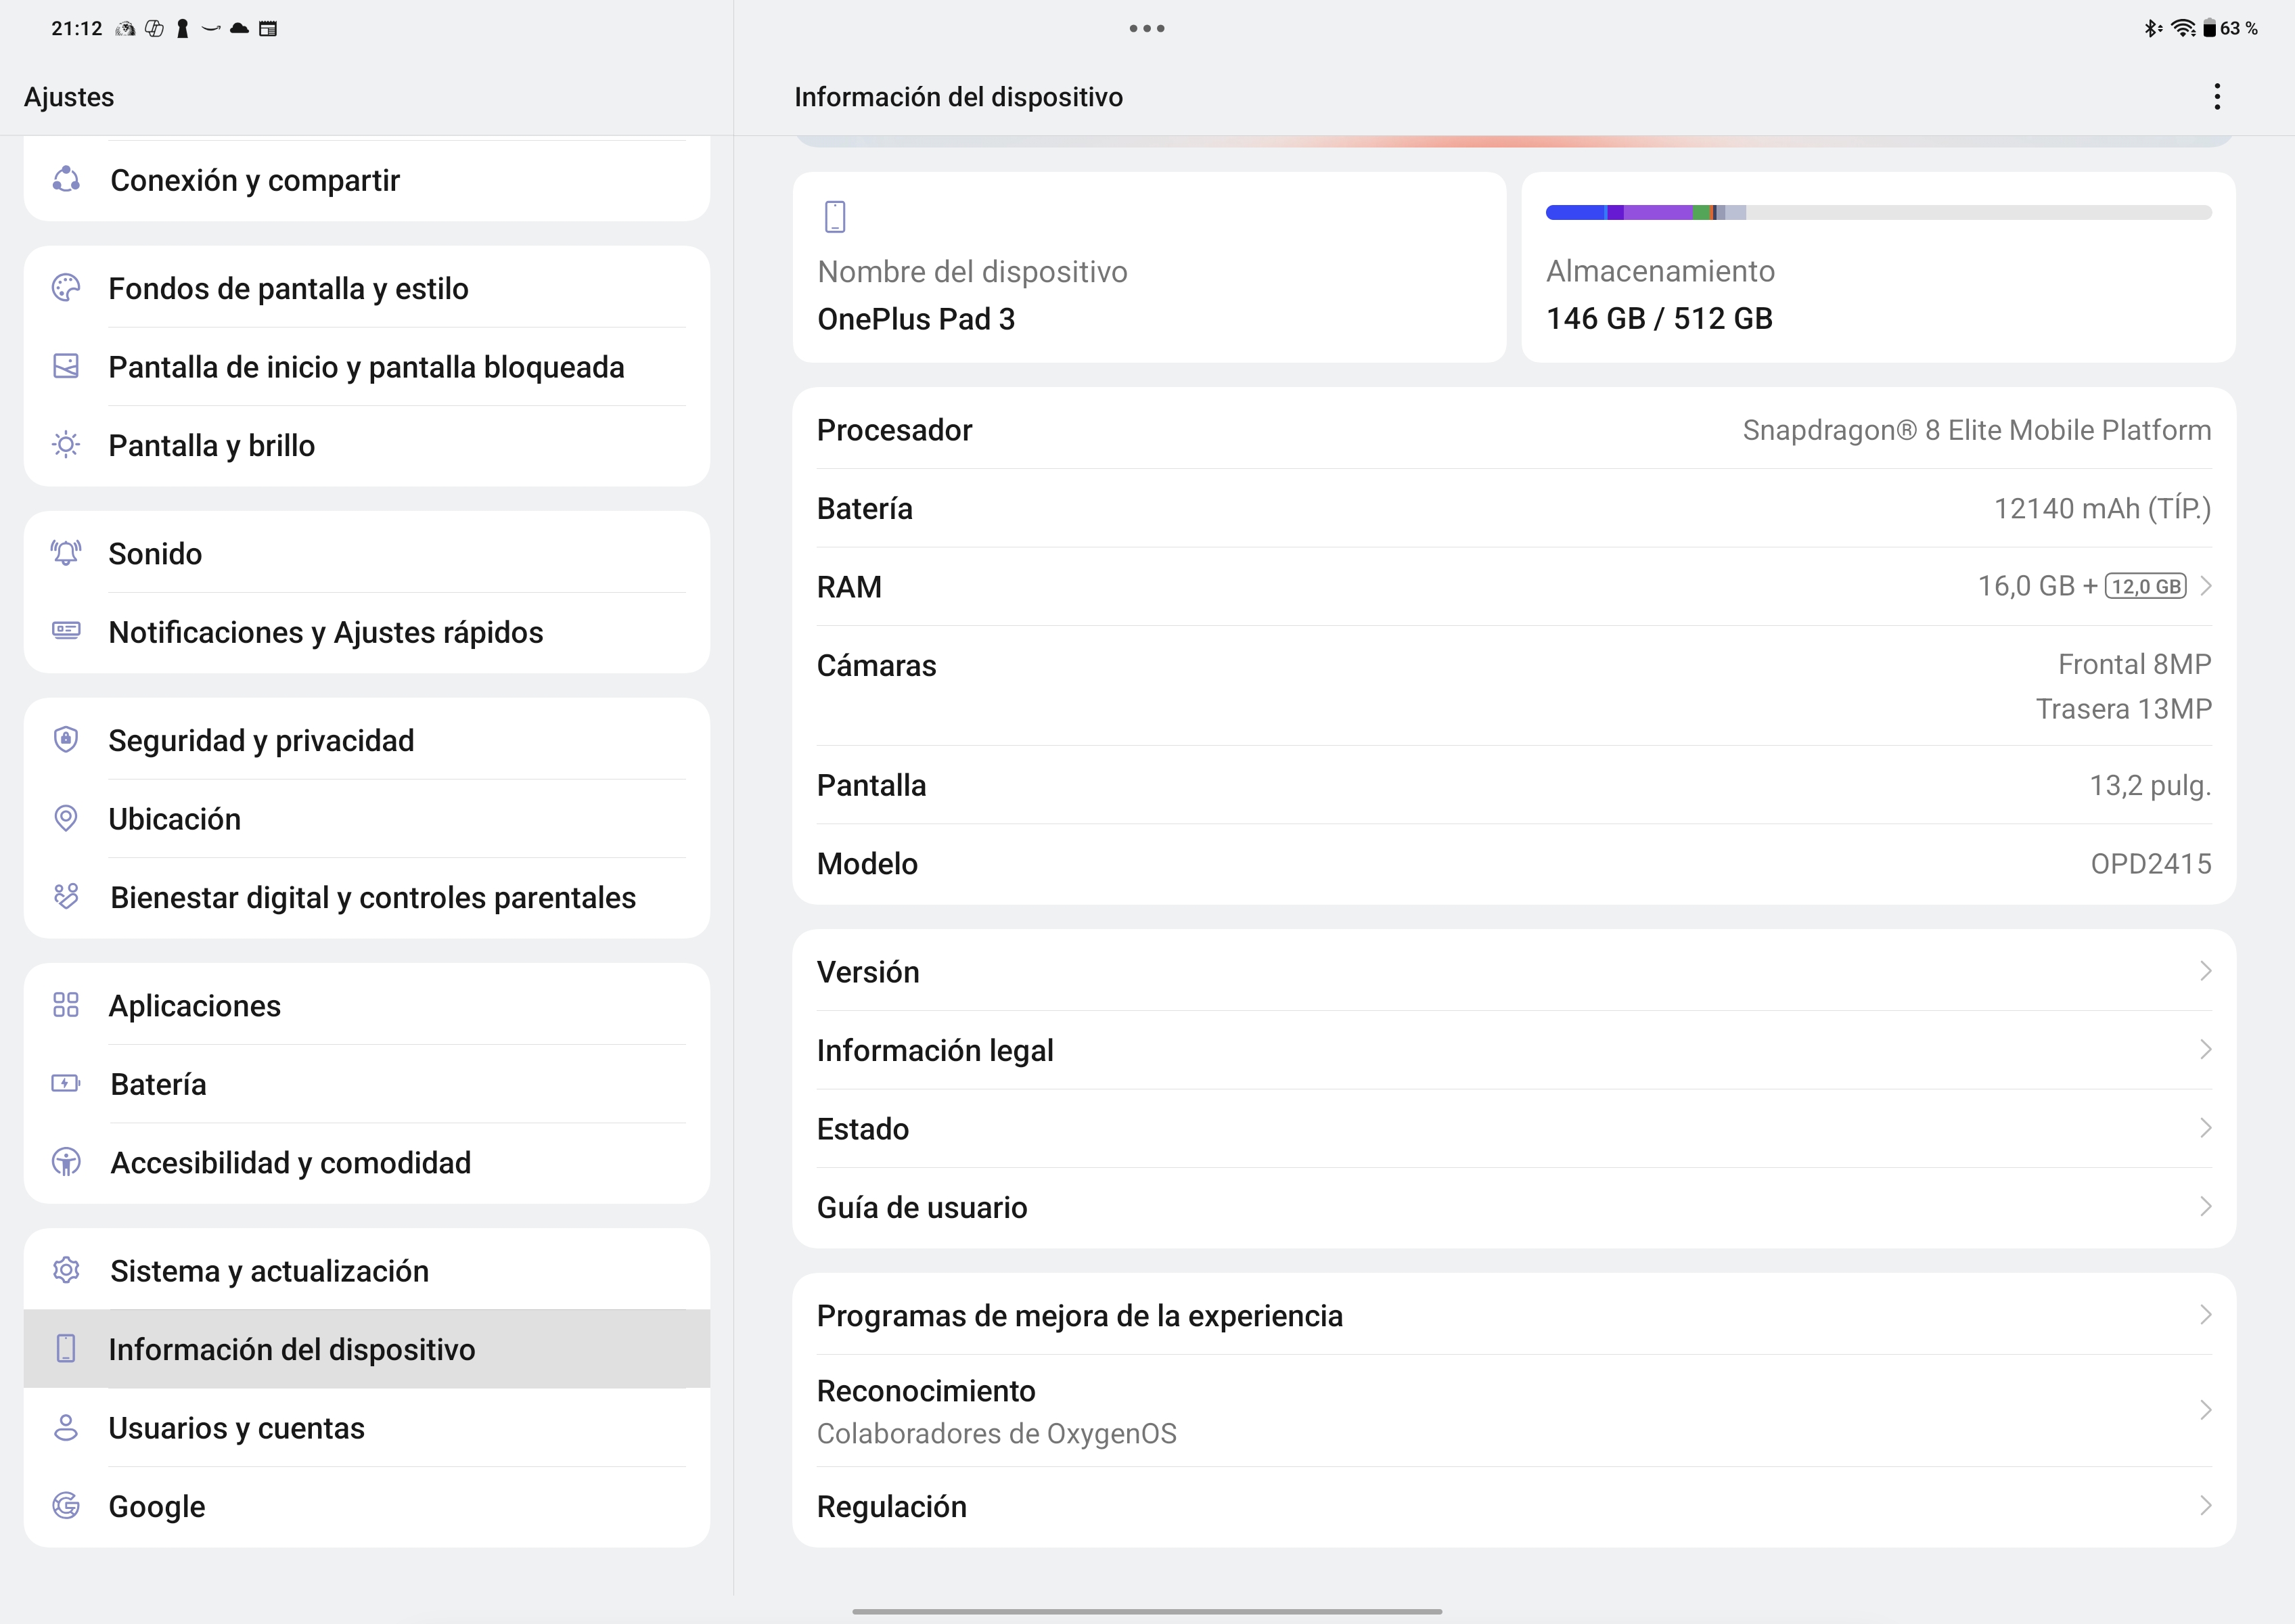Tap the Usuarios y cuentas person icon

click(x=66, y=1428)
